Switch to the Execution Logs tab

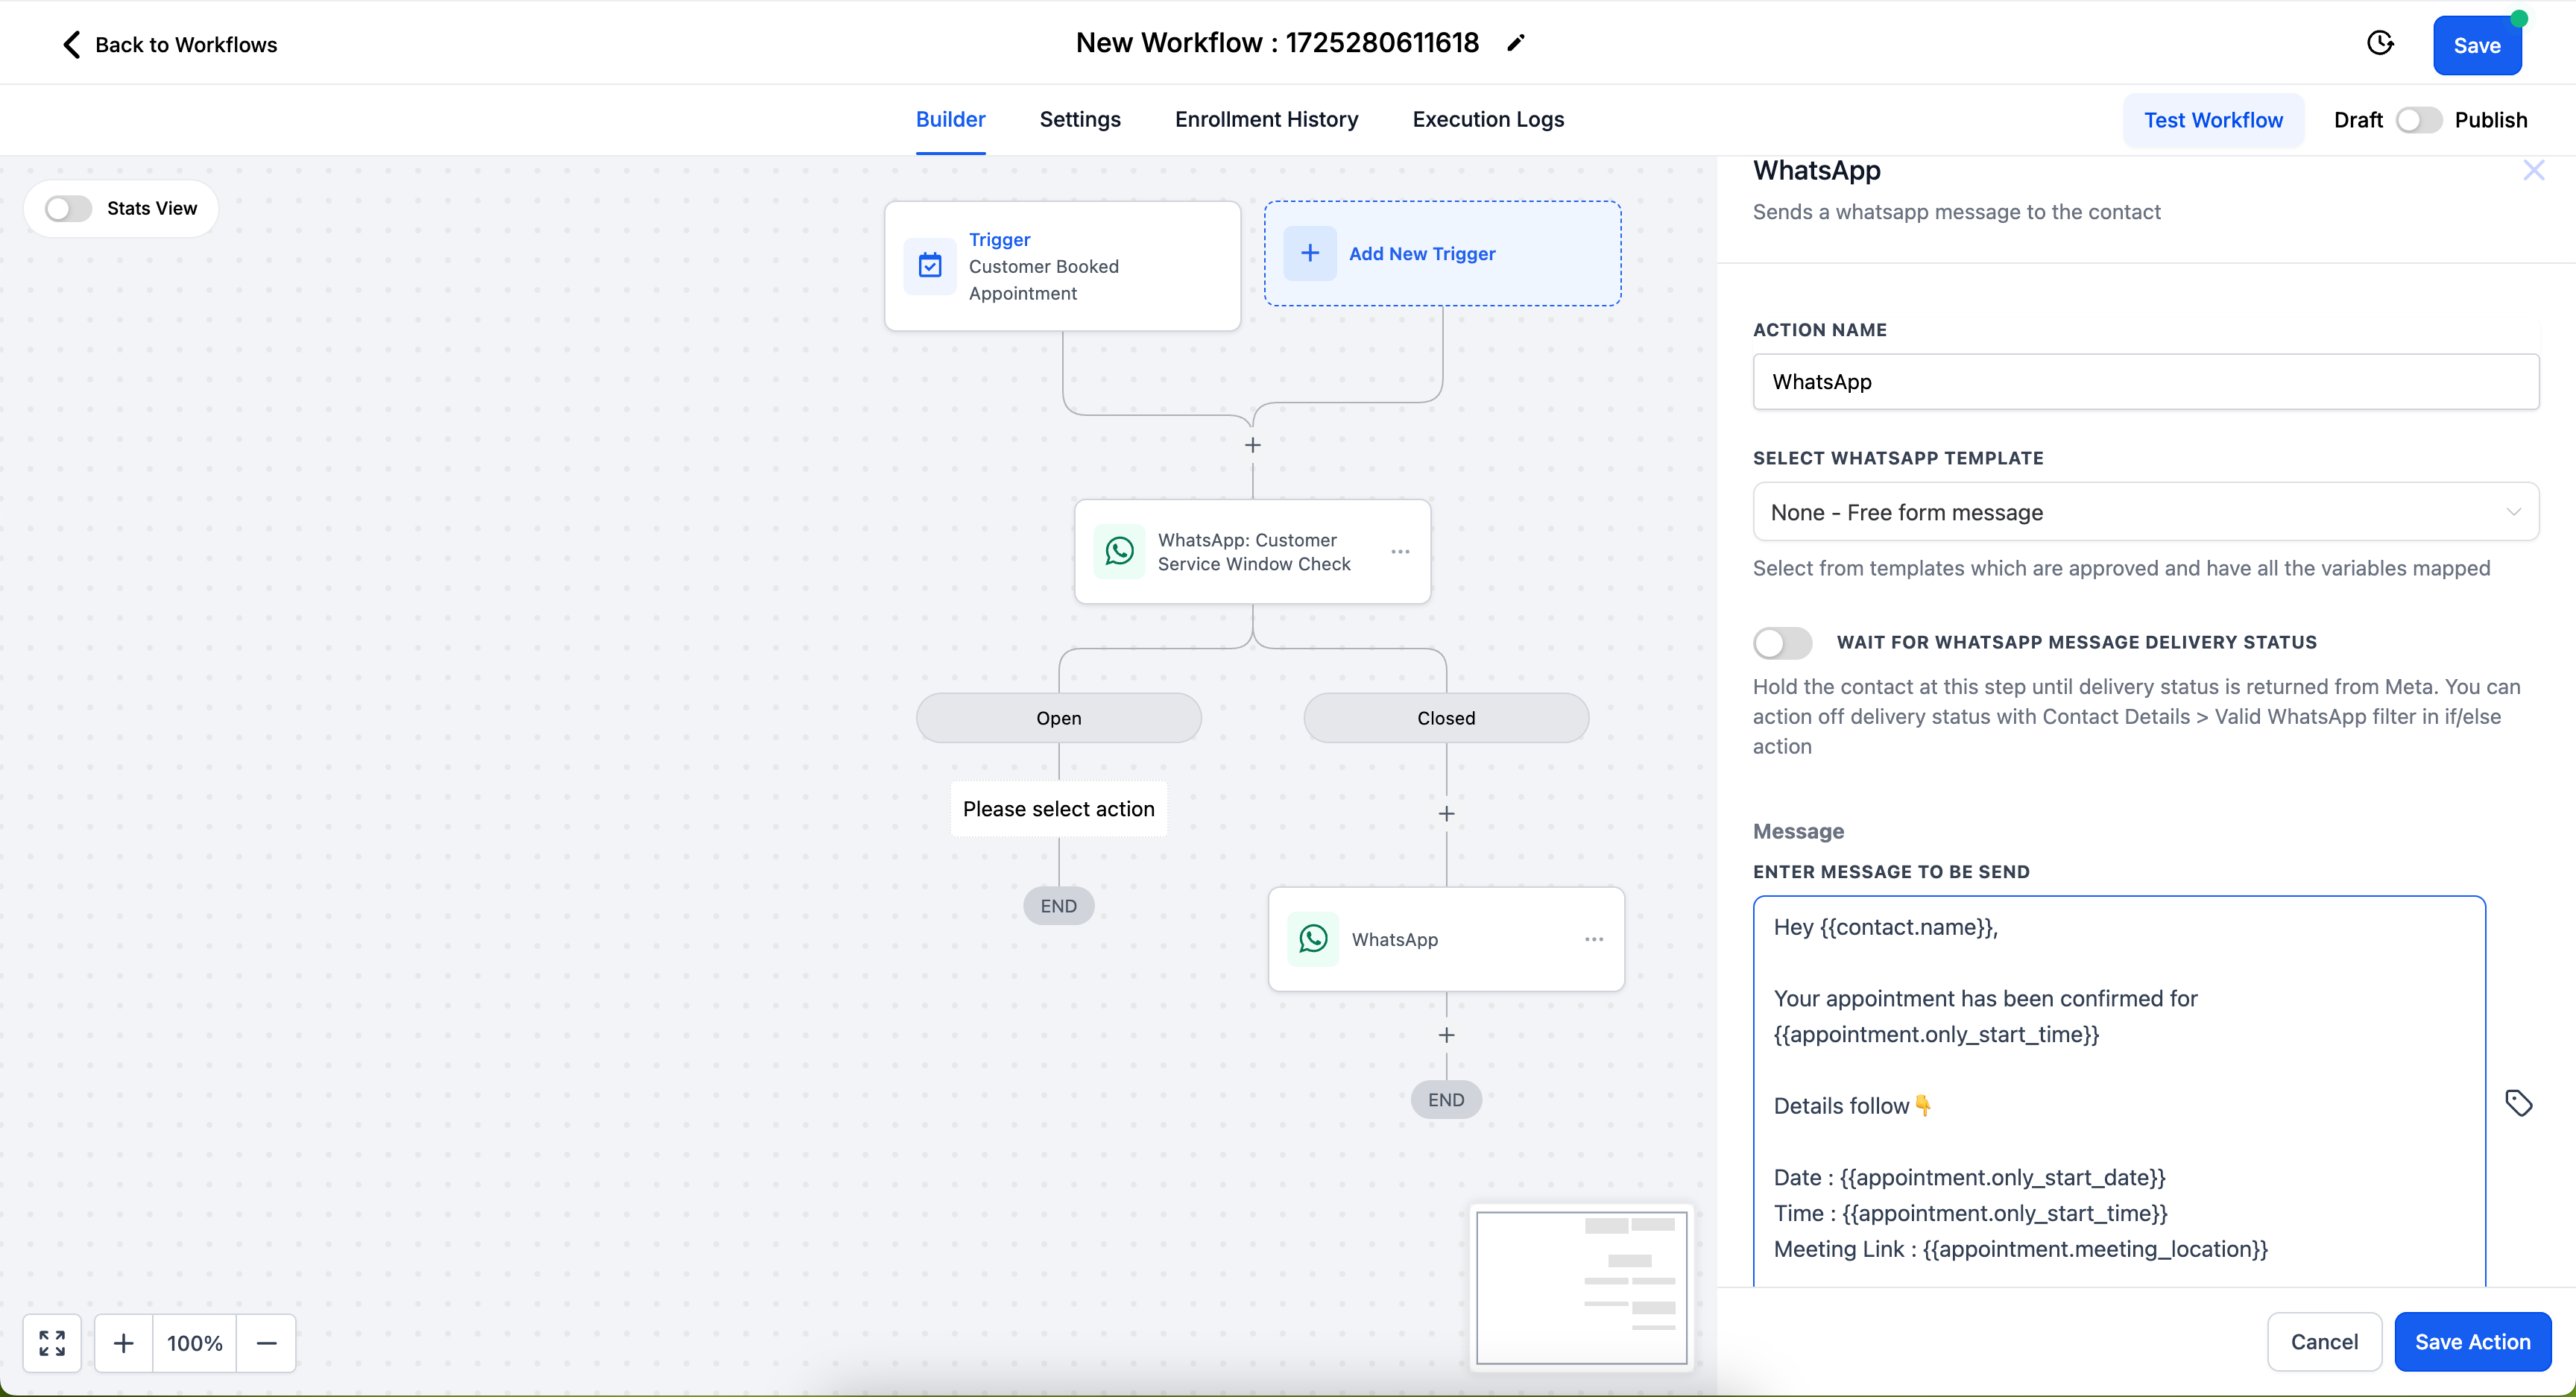[1489, 119]
